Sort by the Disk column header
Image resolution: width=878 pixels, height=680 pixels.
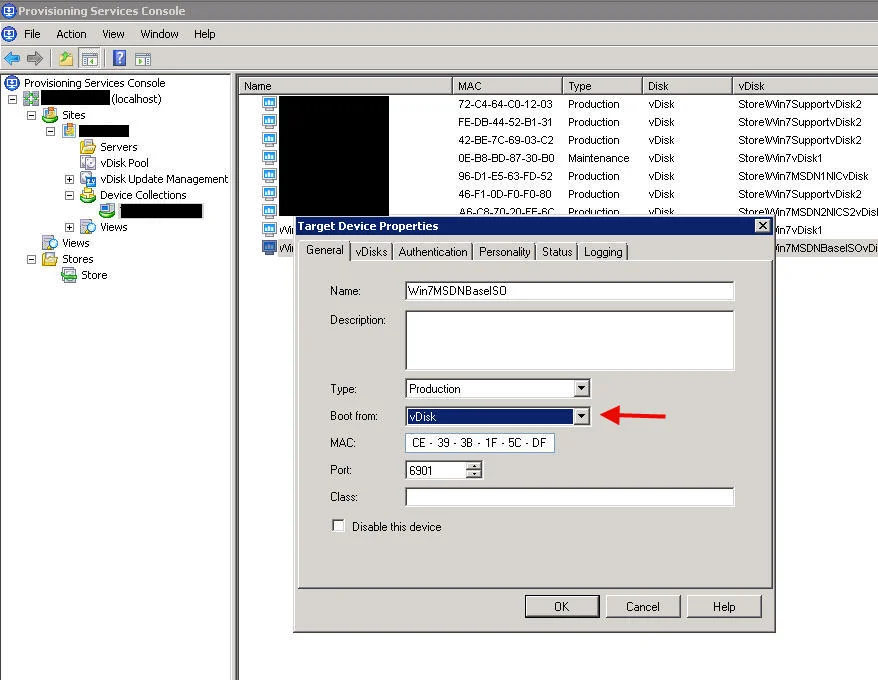click(x=687, y=86)
